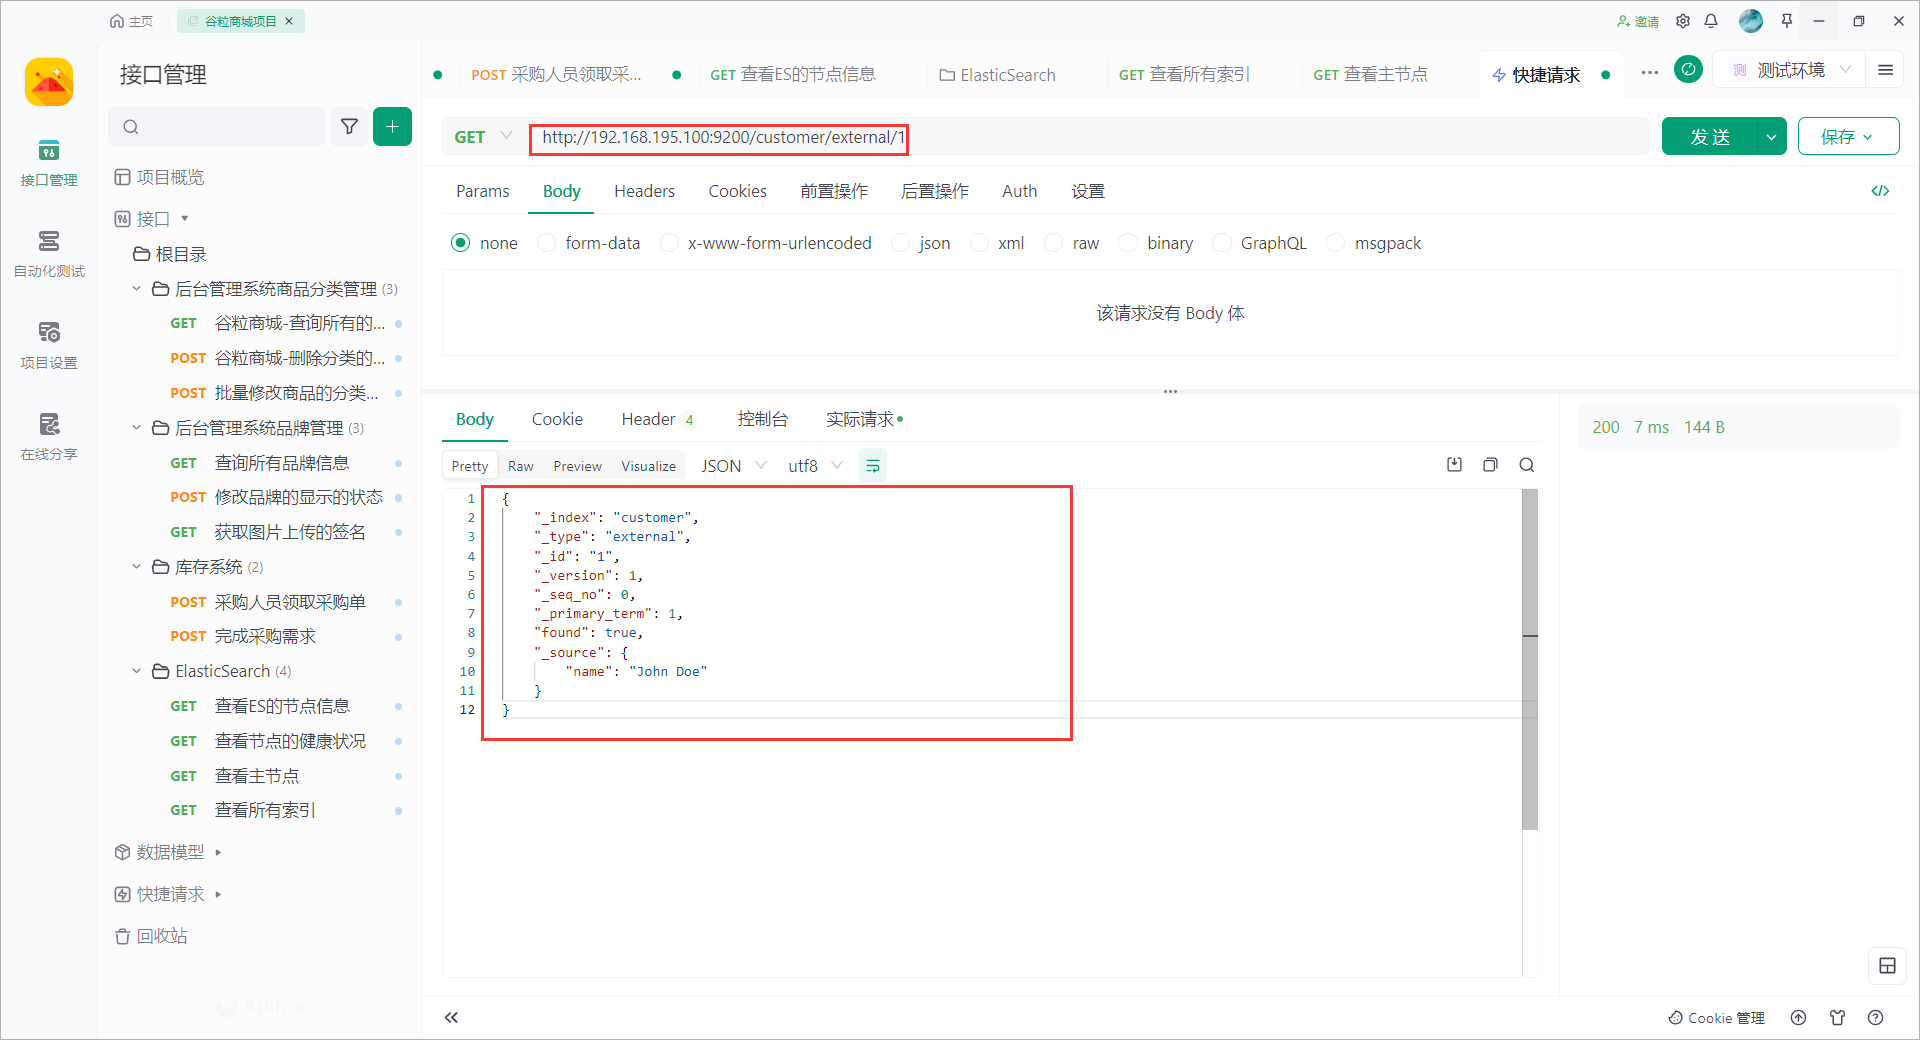Copy the response body with copy icon
1920x1040 pixels.
click(x=1490, y=465)
